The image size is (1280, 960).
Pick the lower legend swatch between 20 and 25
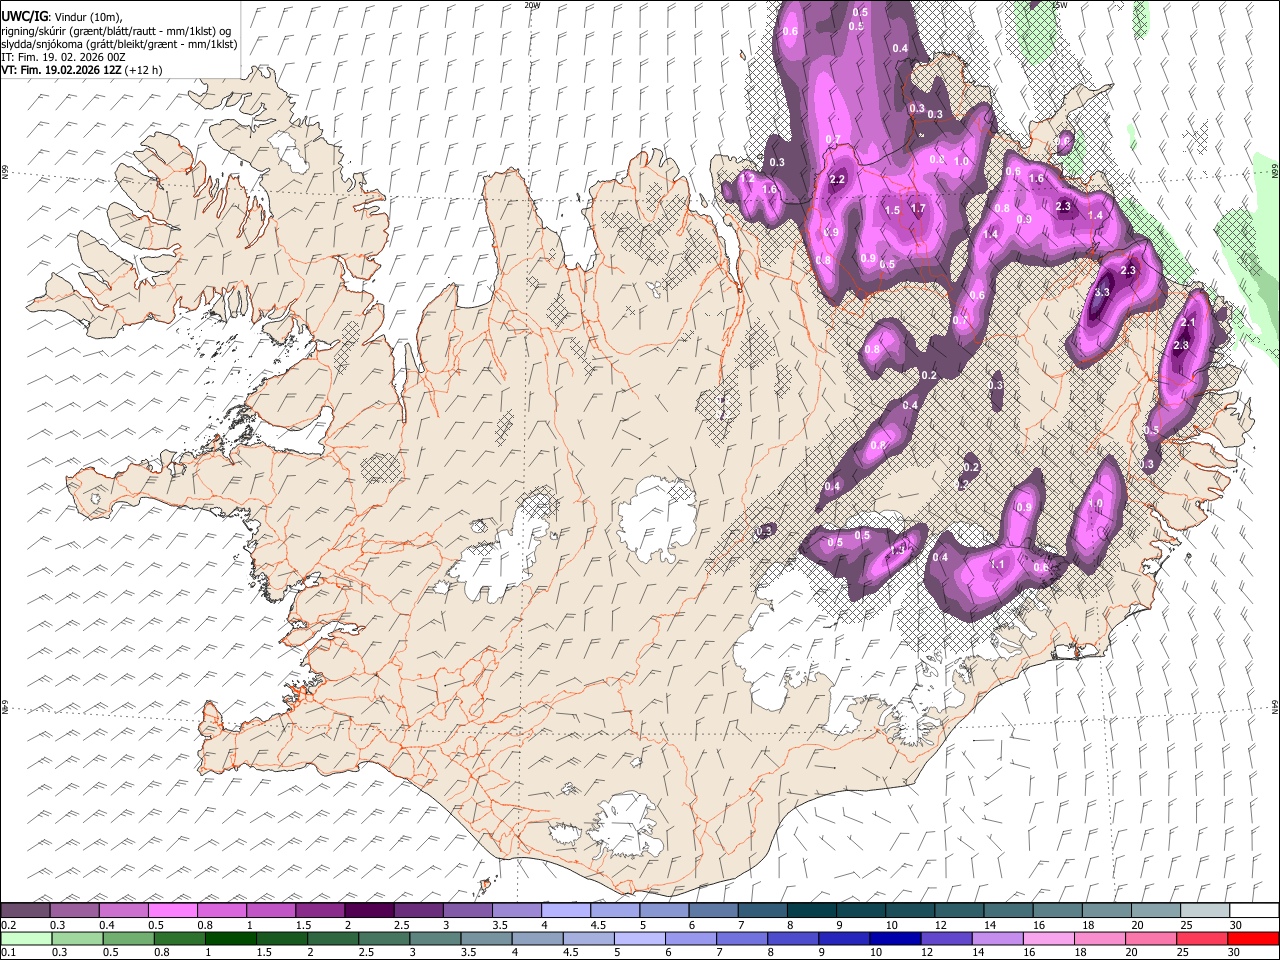pyautogui.click(x=1150, y=938)
